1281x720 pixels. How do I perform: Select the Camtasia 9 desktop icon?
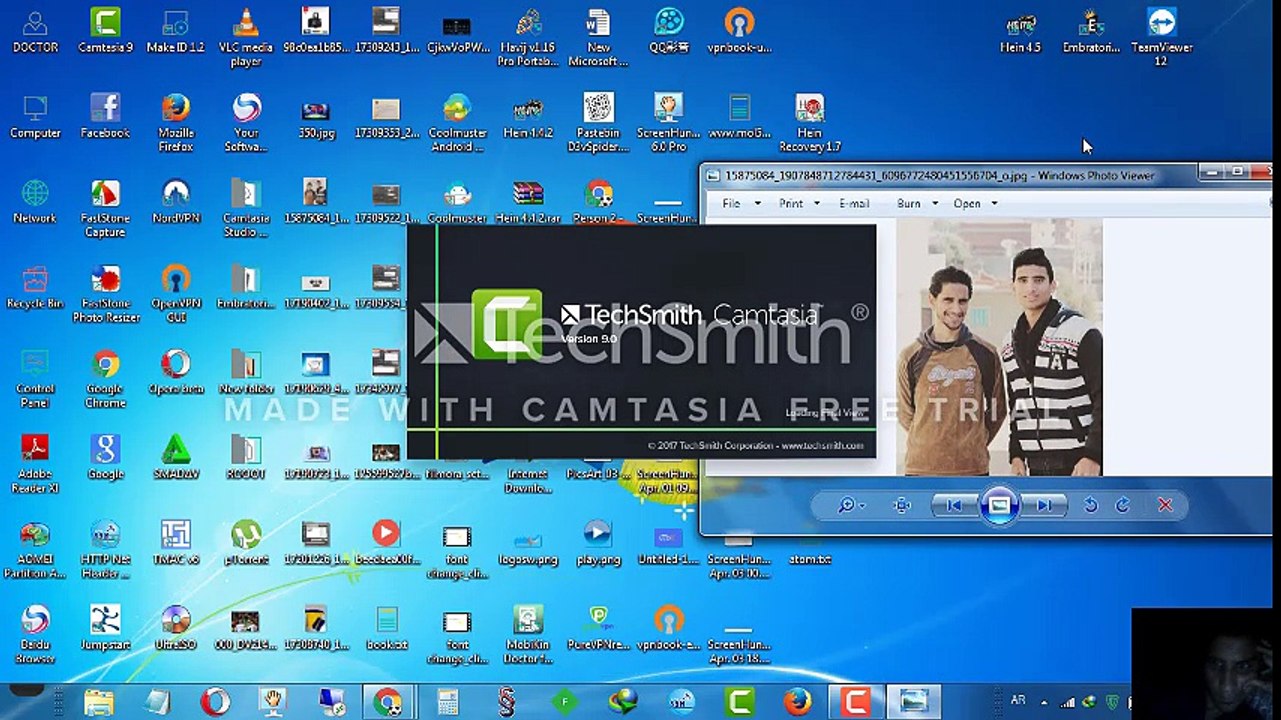[105, 30]
